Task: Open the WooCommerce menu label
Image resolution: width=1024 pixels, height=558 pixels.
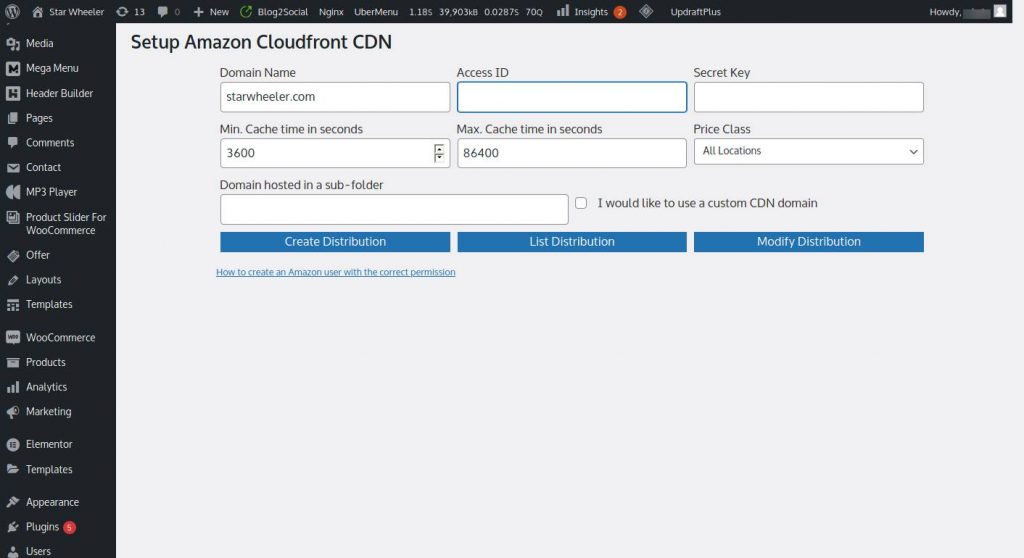Action: 61,338
